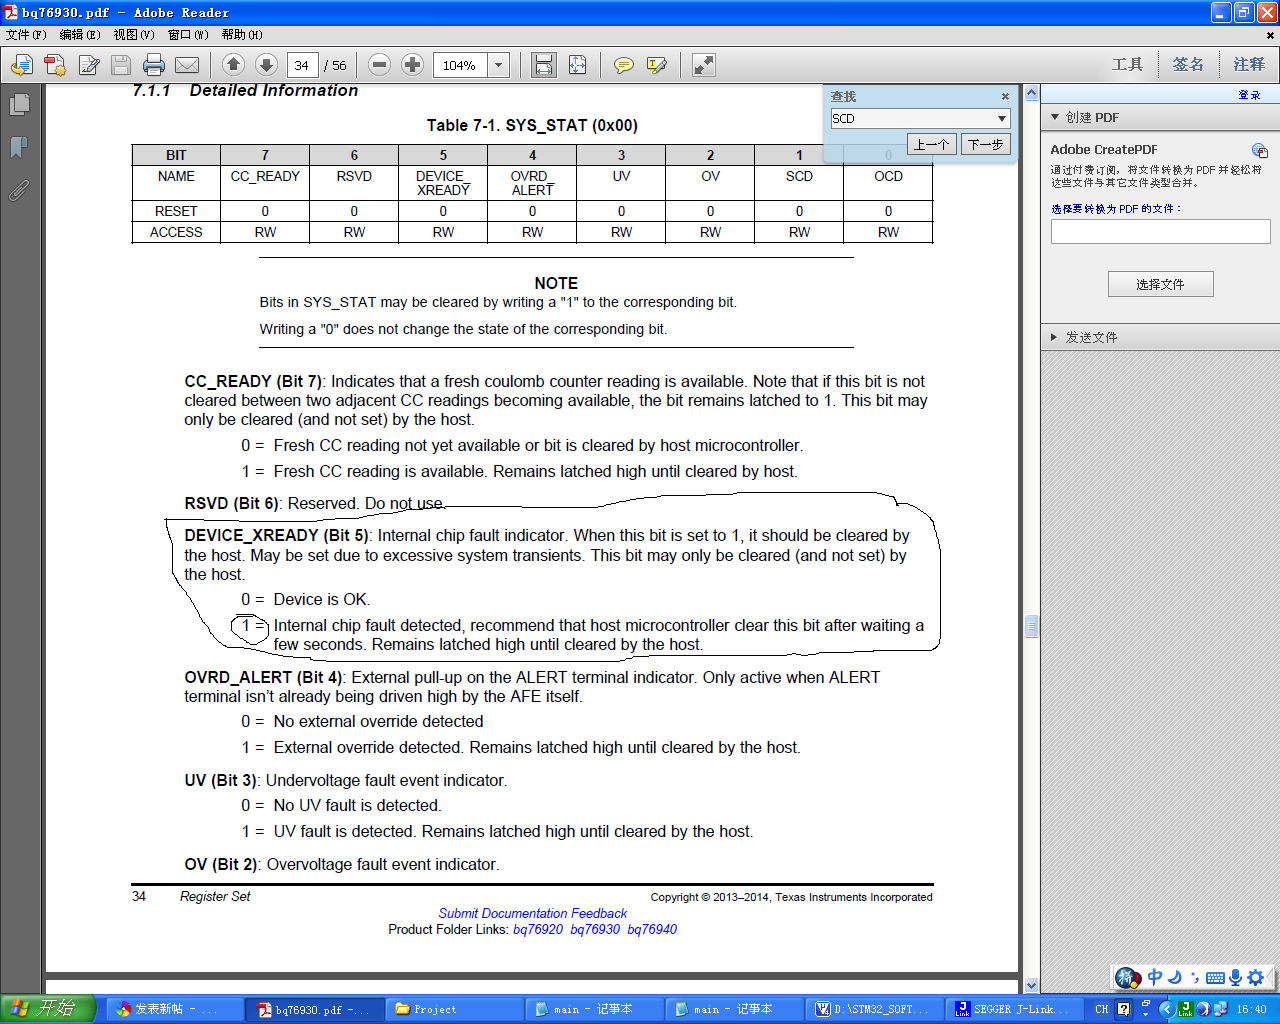Click the 上一个 find previous button
Screen dimensions: 1280x1024
[x=932, y=145]
